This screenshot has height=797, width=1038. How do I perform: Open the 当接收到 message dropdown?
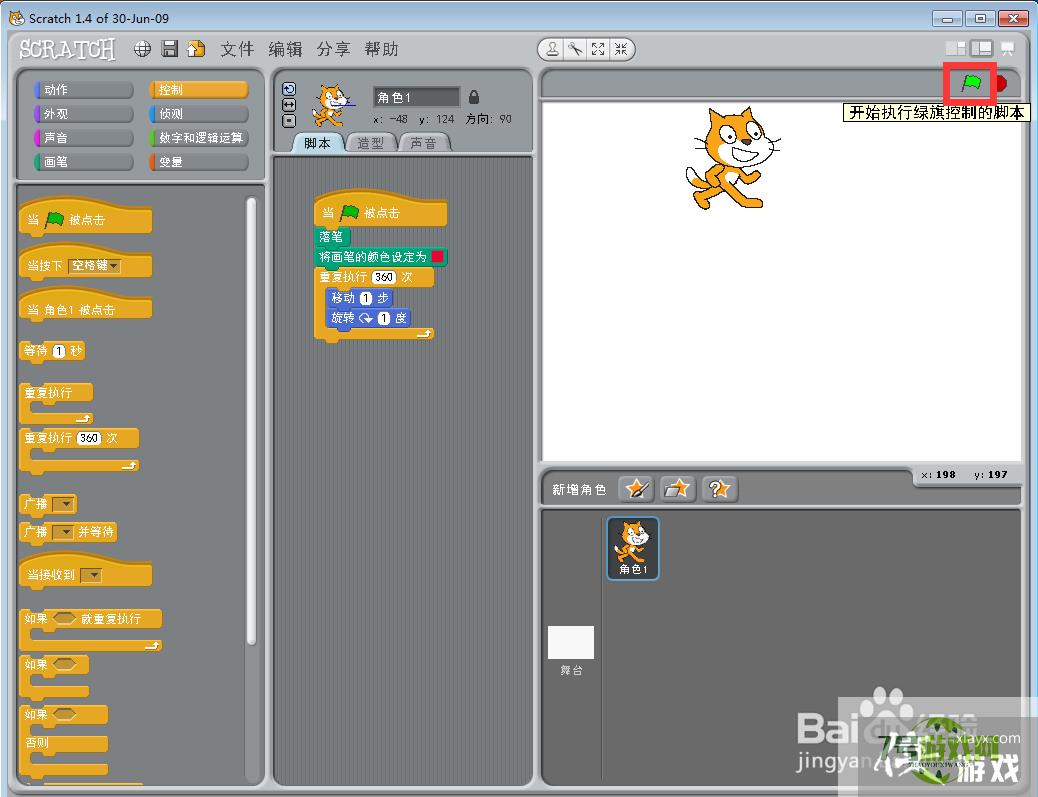[91, 575]
